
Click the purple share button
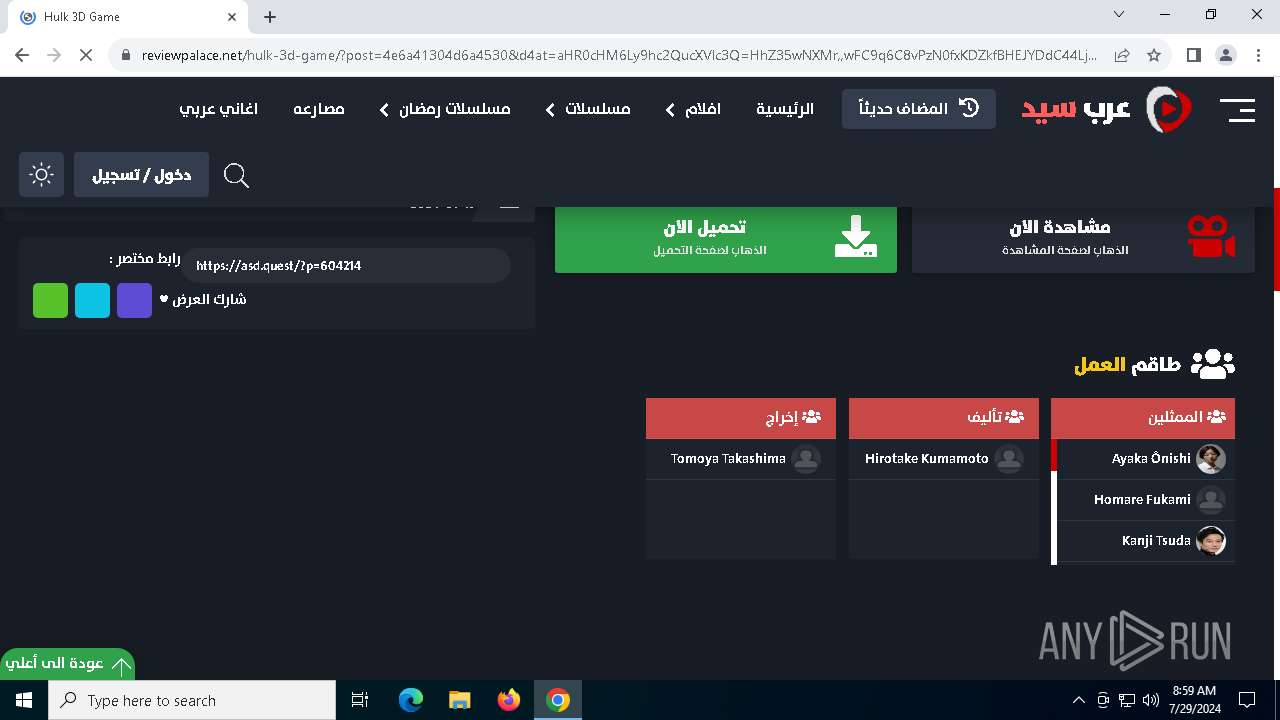[134, 300]
